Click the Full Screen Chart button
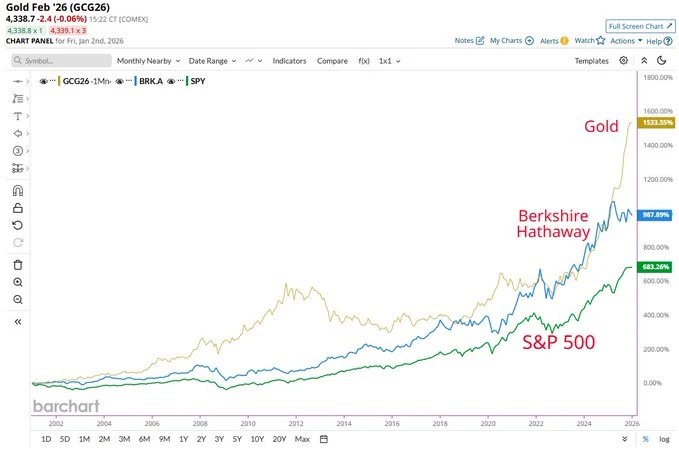The image size is (679, 452). (x=640, y=25)
